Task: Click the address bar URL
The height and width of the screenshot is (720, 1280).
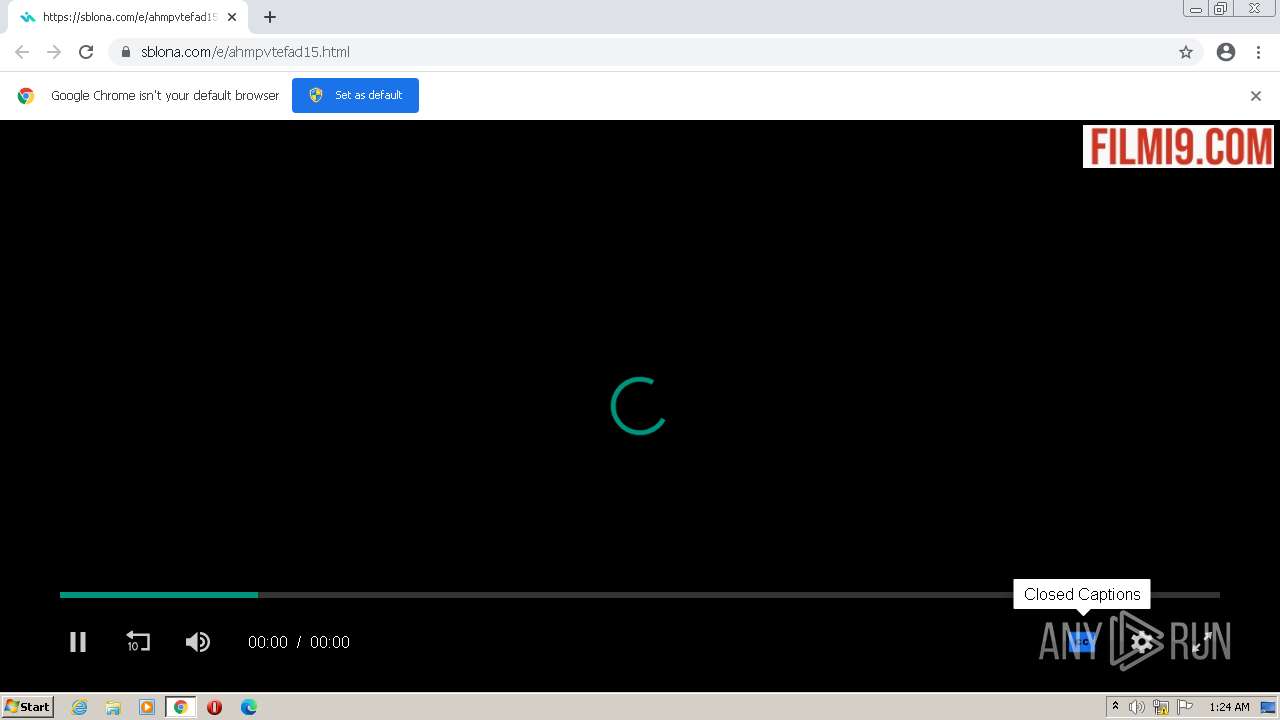Action: [245, 52]
